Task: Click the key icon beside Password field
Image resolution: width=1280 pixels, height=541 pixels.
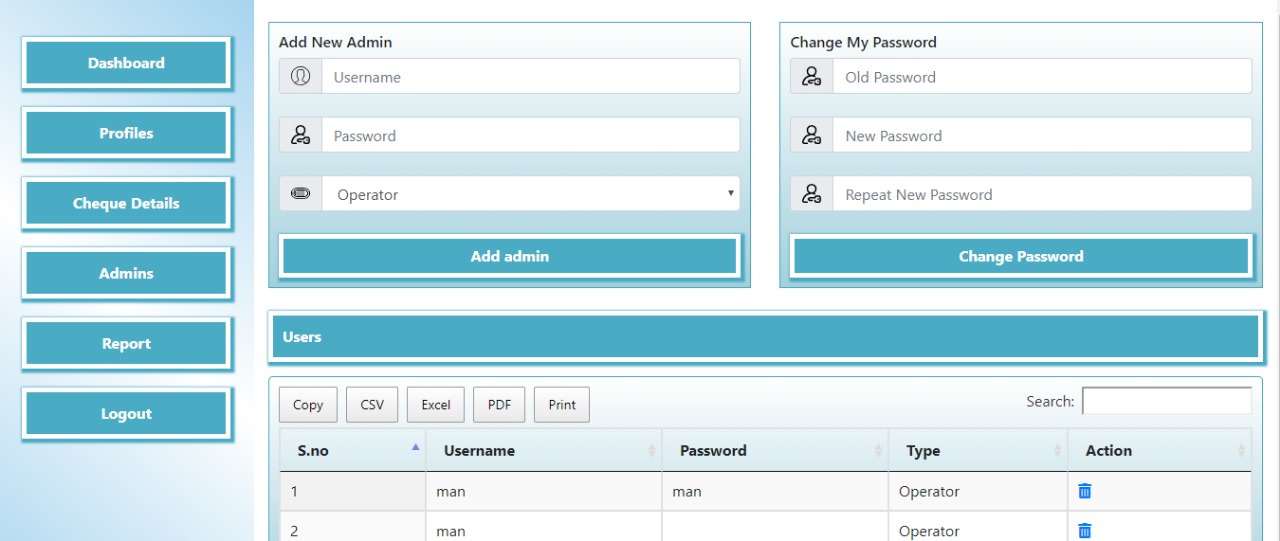Action: point(300,135)
